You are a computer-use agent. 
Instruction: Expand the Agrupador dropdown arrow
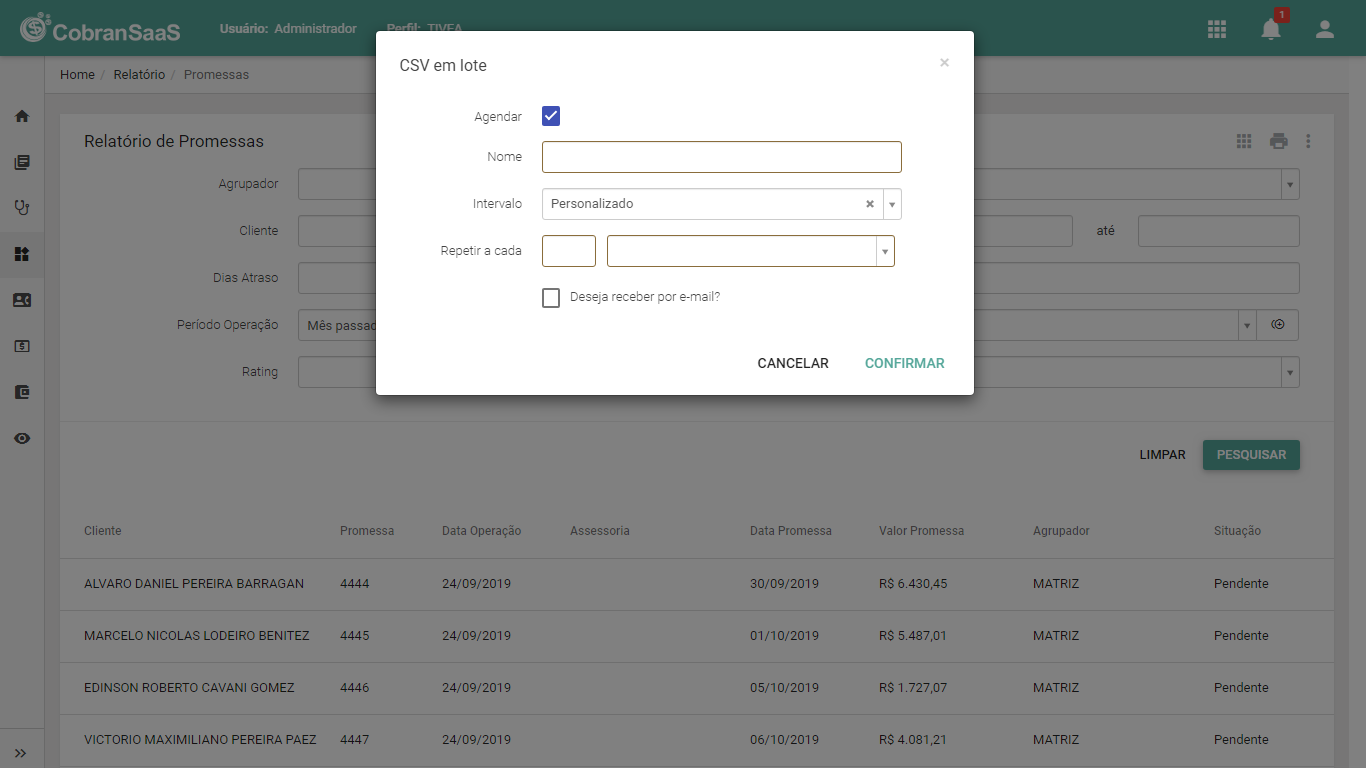click(1291, 185)
